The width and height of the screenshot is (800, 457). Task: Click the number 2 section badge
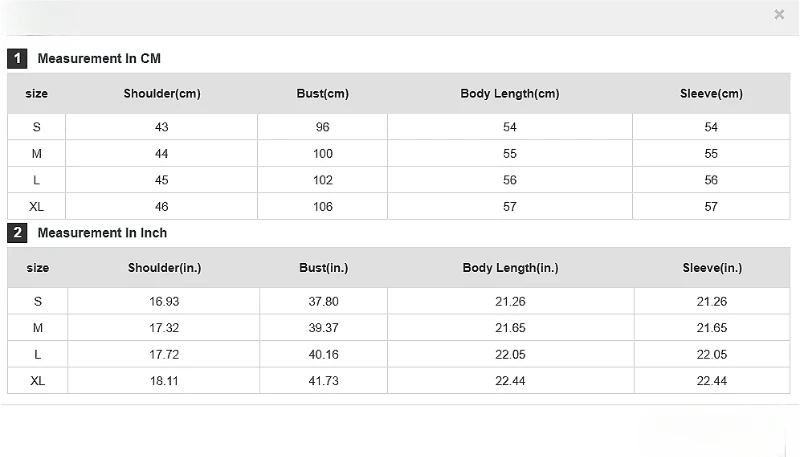[17, 233]
